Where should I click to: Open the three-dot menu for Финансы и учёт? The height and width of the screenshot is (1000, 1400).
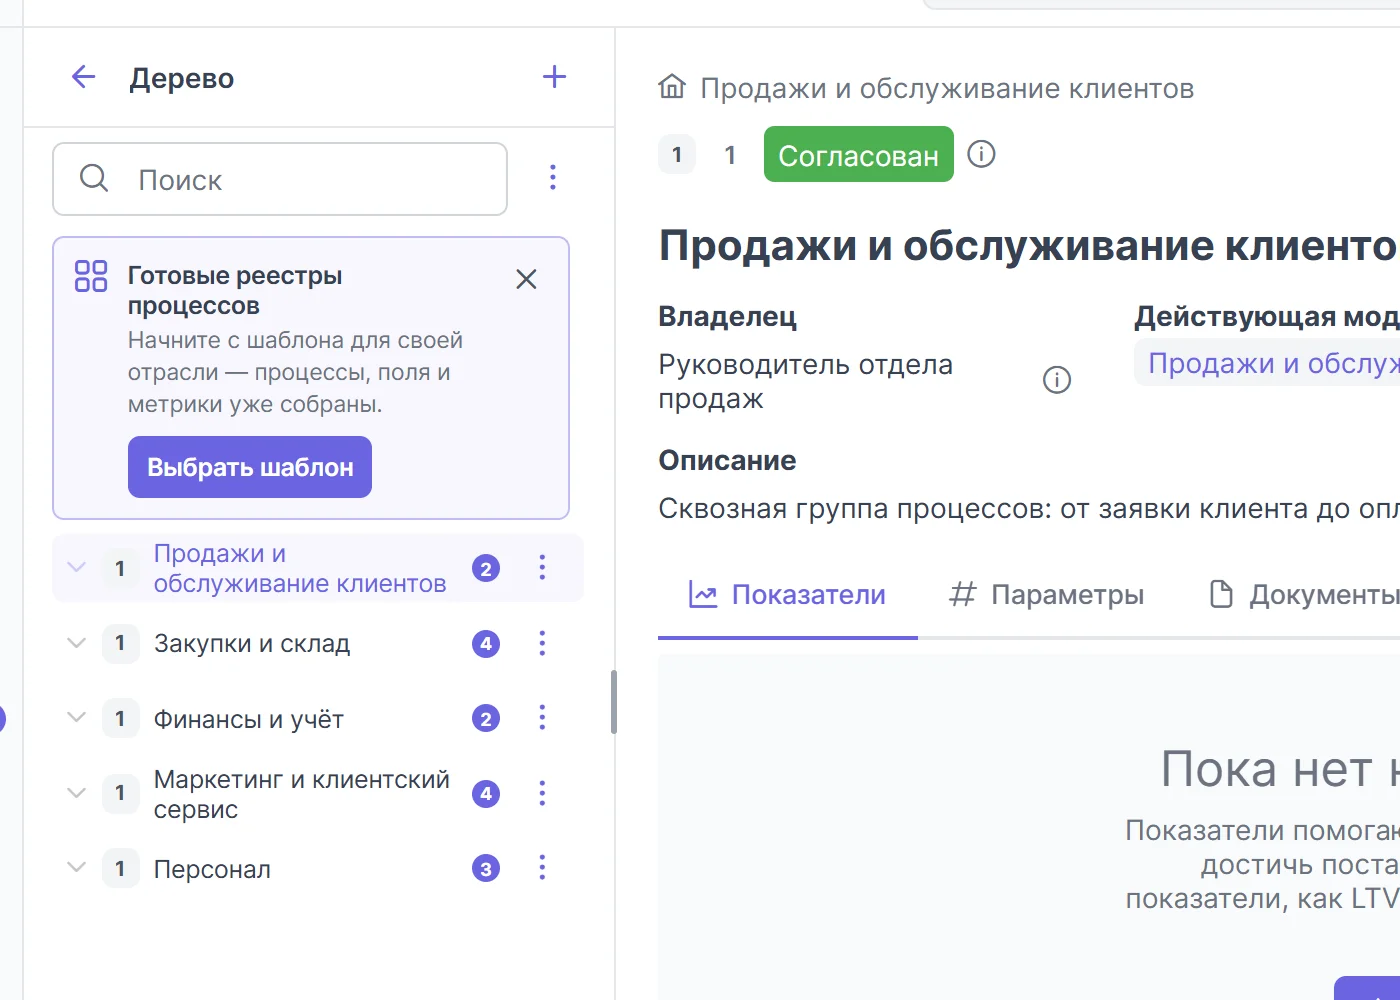pyautogui.click(x=542, y=718)
